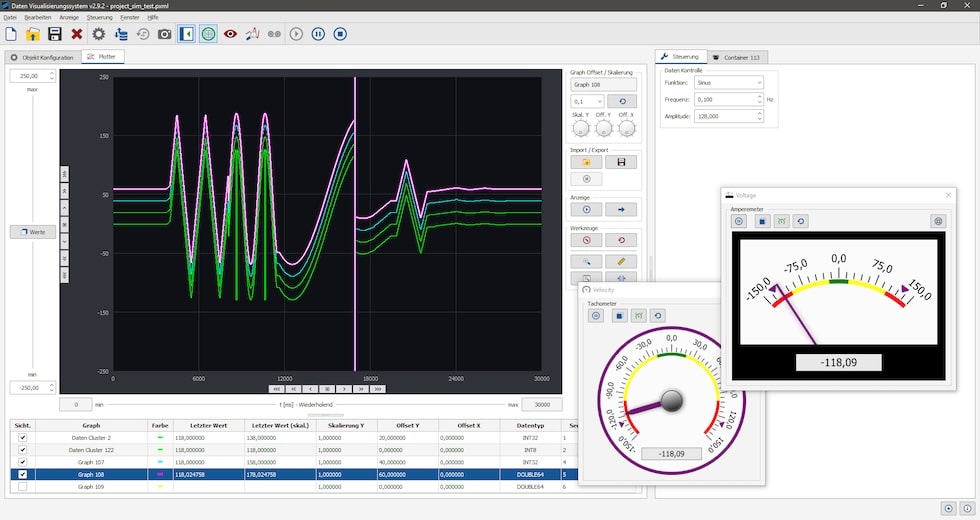Click the Amplitude spinner arrows
This screenshot has width=980, height=520.
click(760, 116)
